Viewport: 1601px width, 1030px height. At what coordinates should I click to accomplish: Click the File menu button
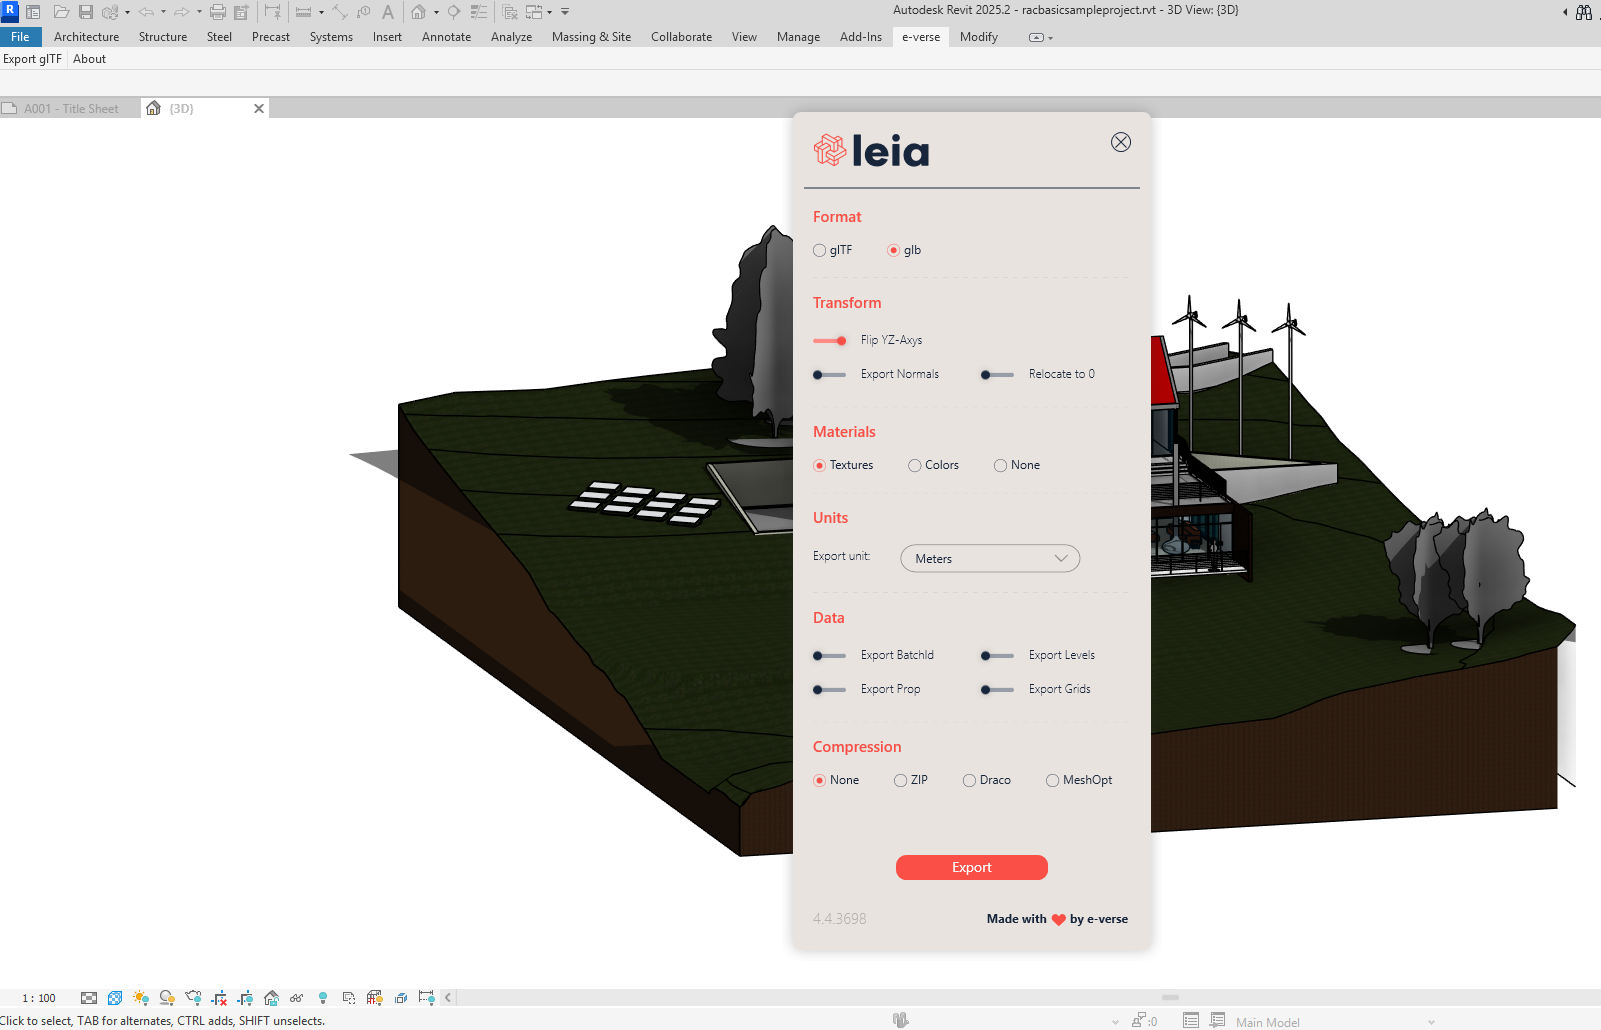pyautogui.click(x=20, y=37)
